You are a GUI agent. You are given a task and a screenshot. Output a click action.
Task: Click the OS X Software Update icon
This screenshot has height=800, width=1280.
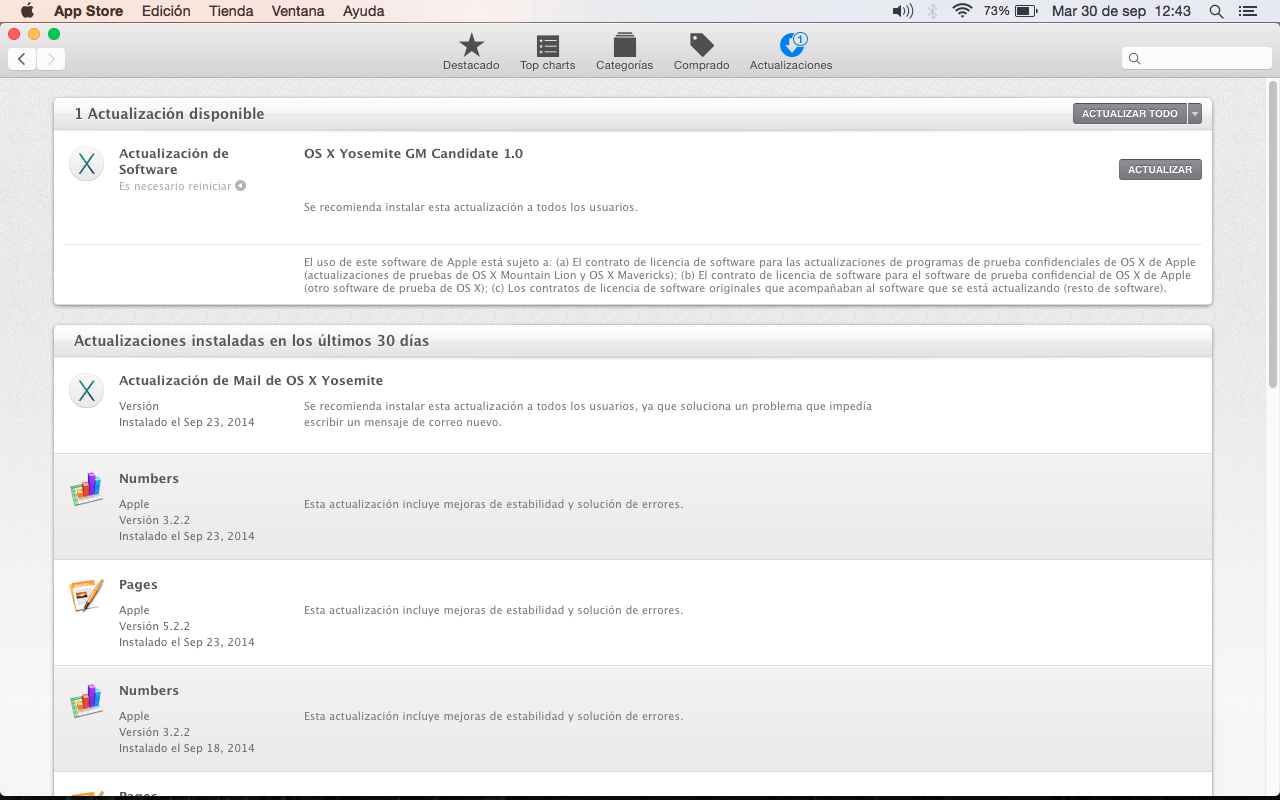[87, 164]
